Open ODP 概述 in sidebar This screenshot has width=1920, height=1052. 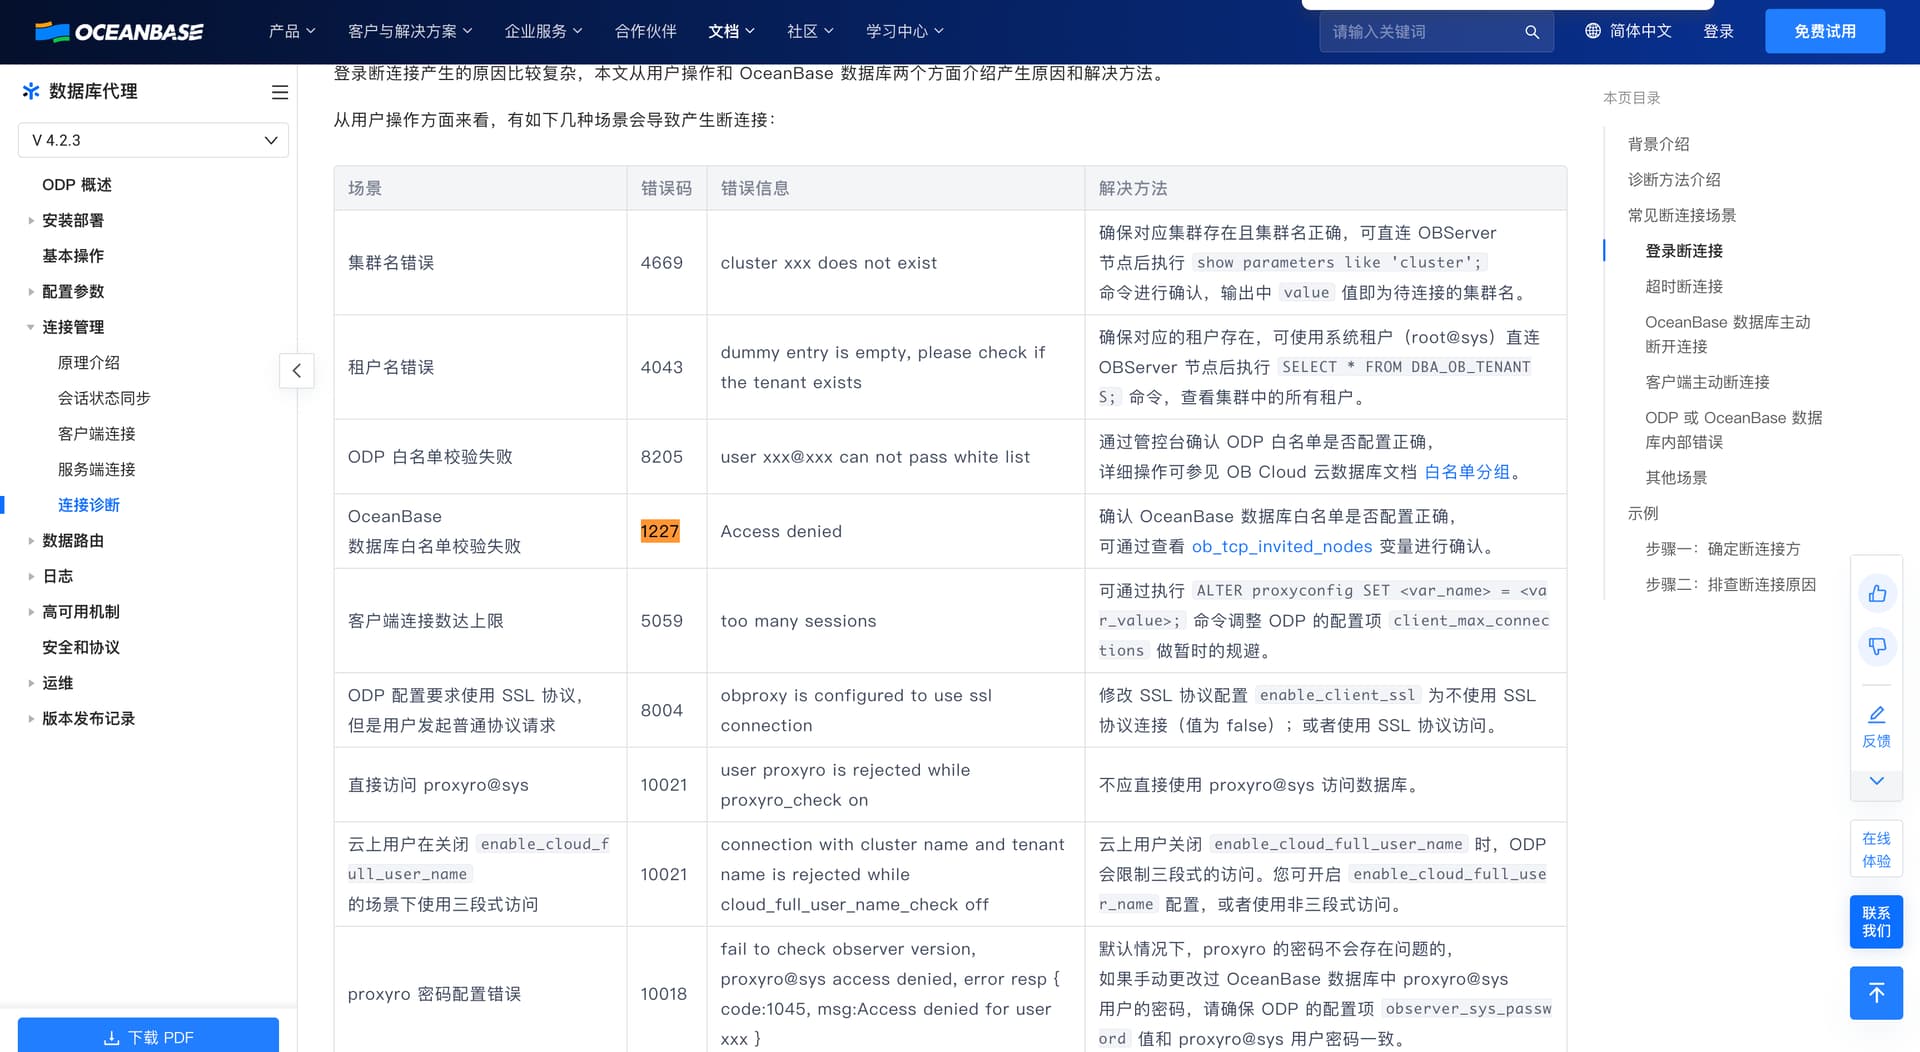coord(77,185)
